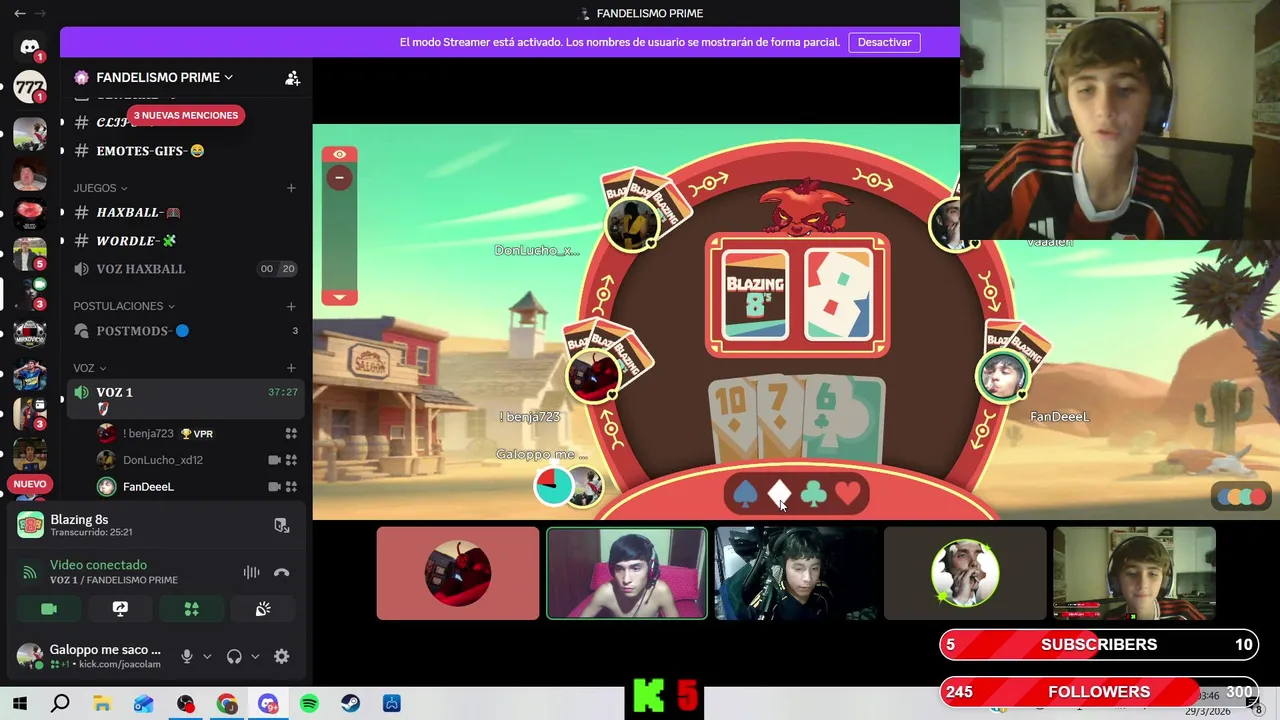Click the red avatar video tile
The width and height of the screenshot is (1280, 720).
coord(458,573)
